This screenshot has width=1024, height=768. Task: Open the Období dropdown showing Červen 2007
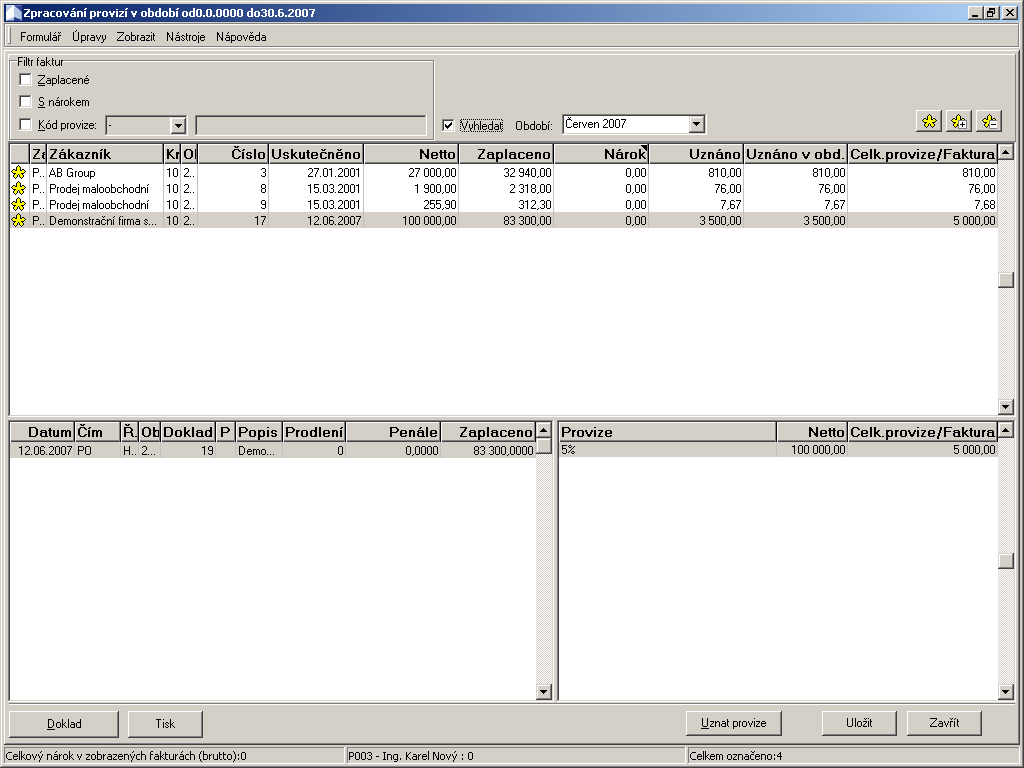[696, 124]
